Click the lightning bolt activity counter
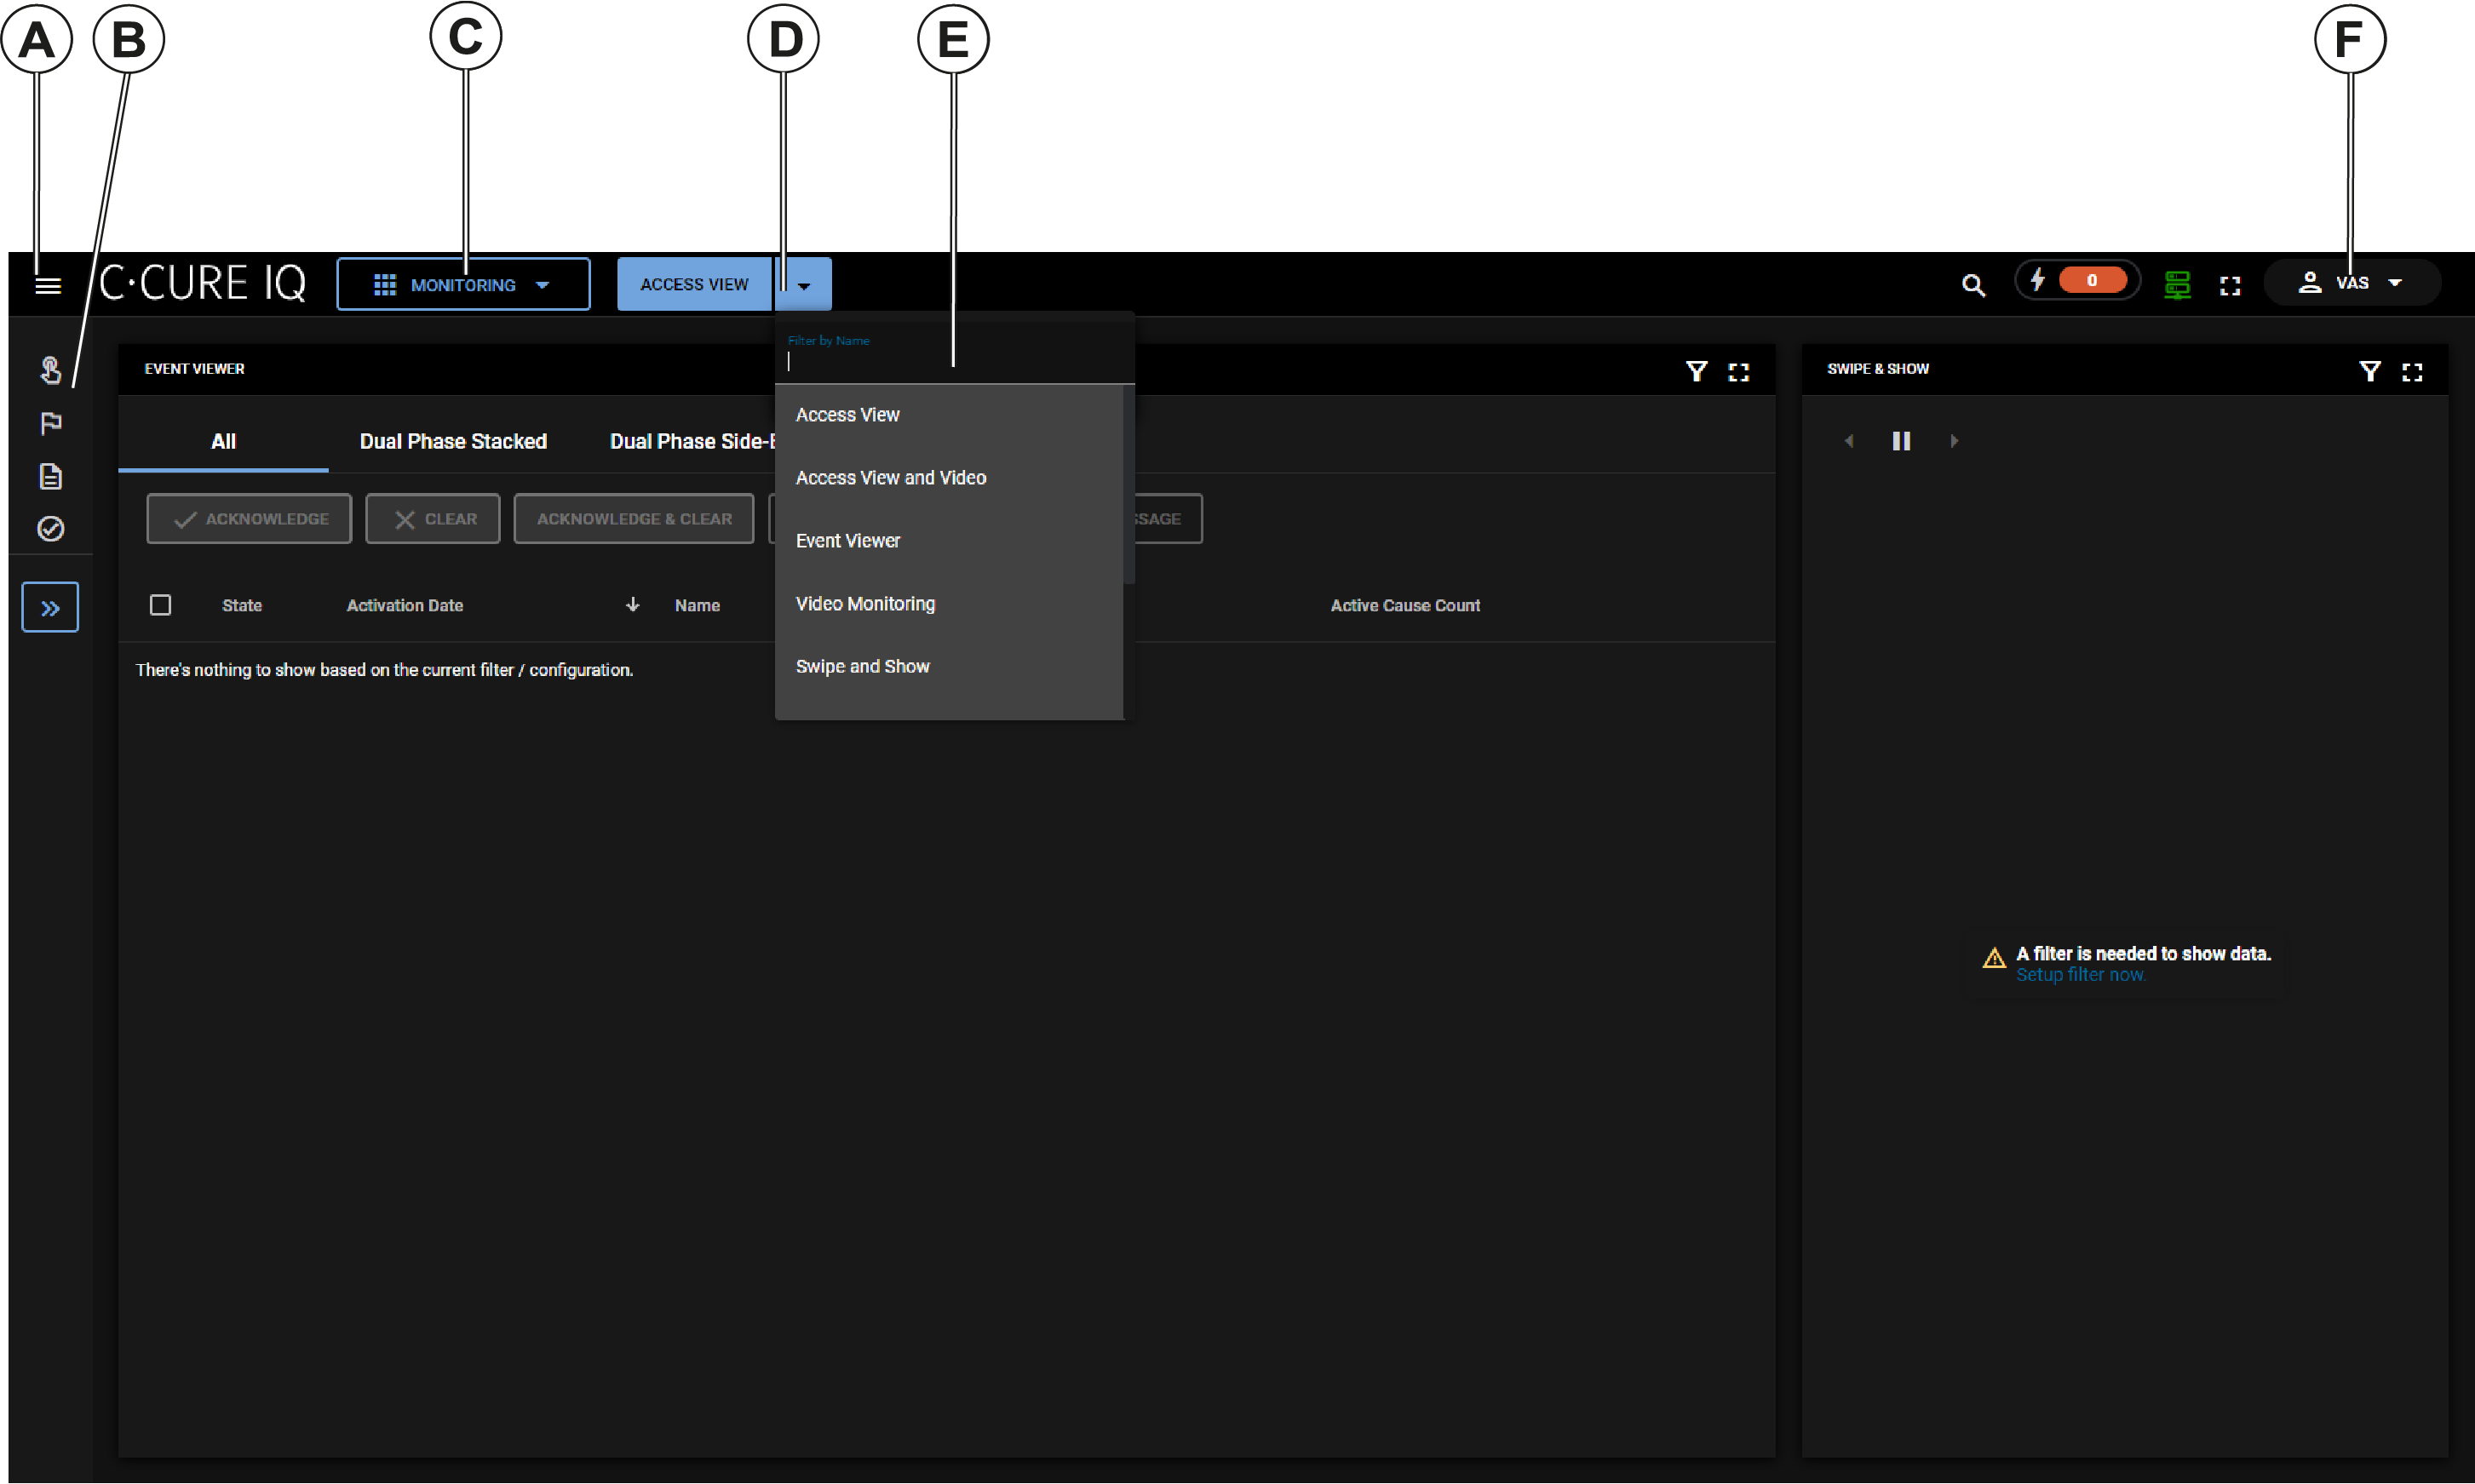The image size is (2475, 1484). [x=2077, y=281]
